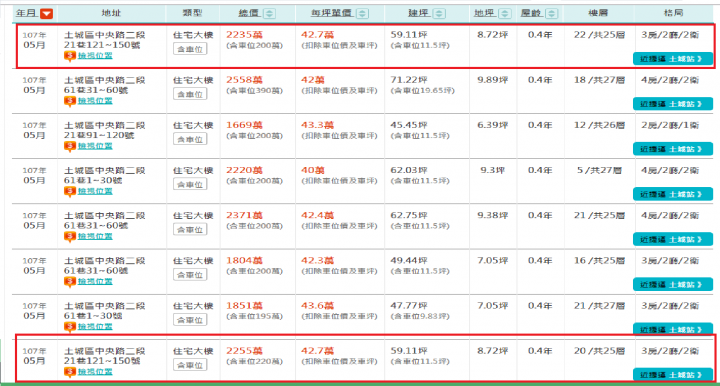720x386 pixels.
Task: Click the sort icon beside 地坪
Action: 505,14
